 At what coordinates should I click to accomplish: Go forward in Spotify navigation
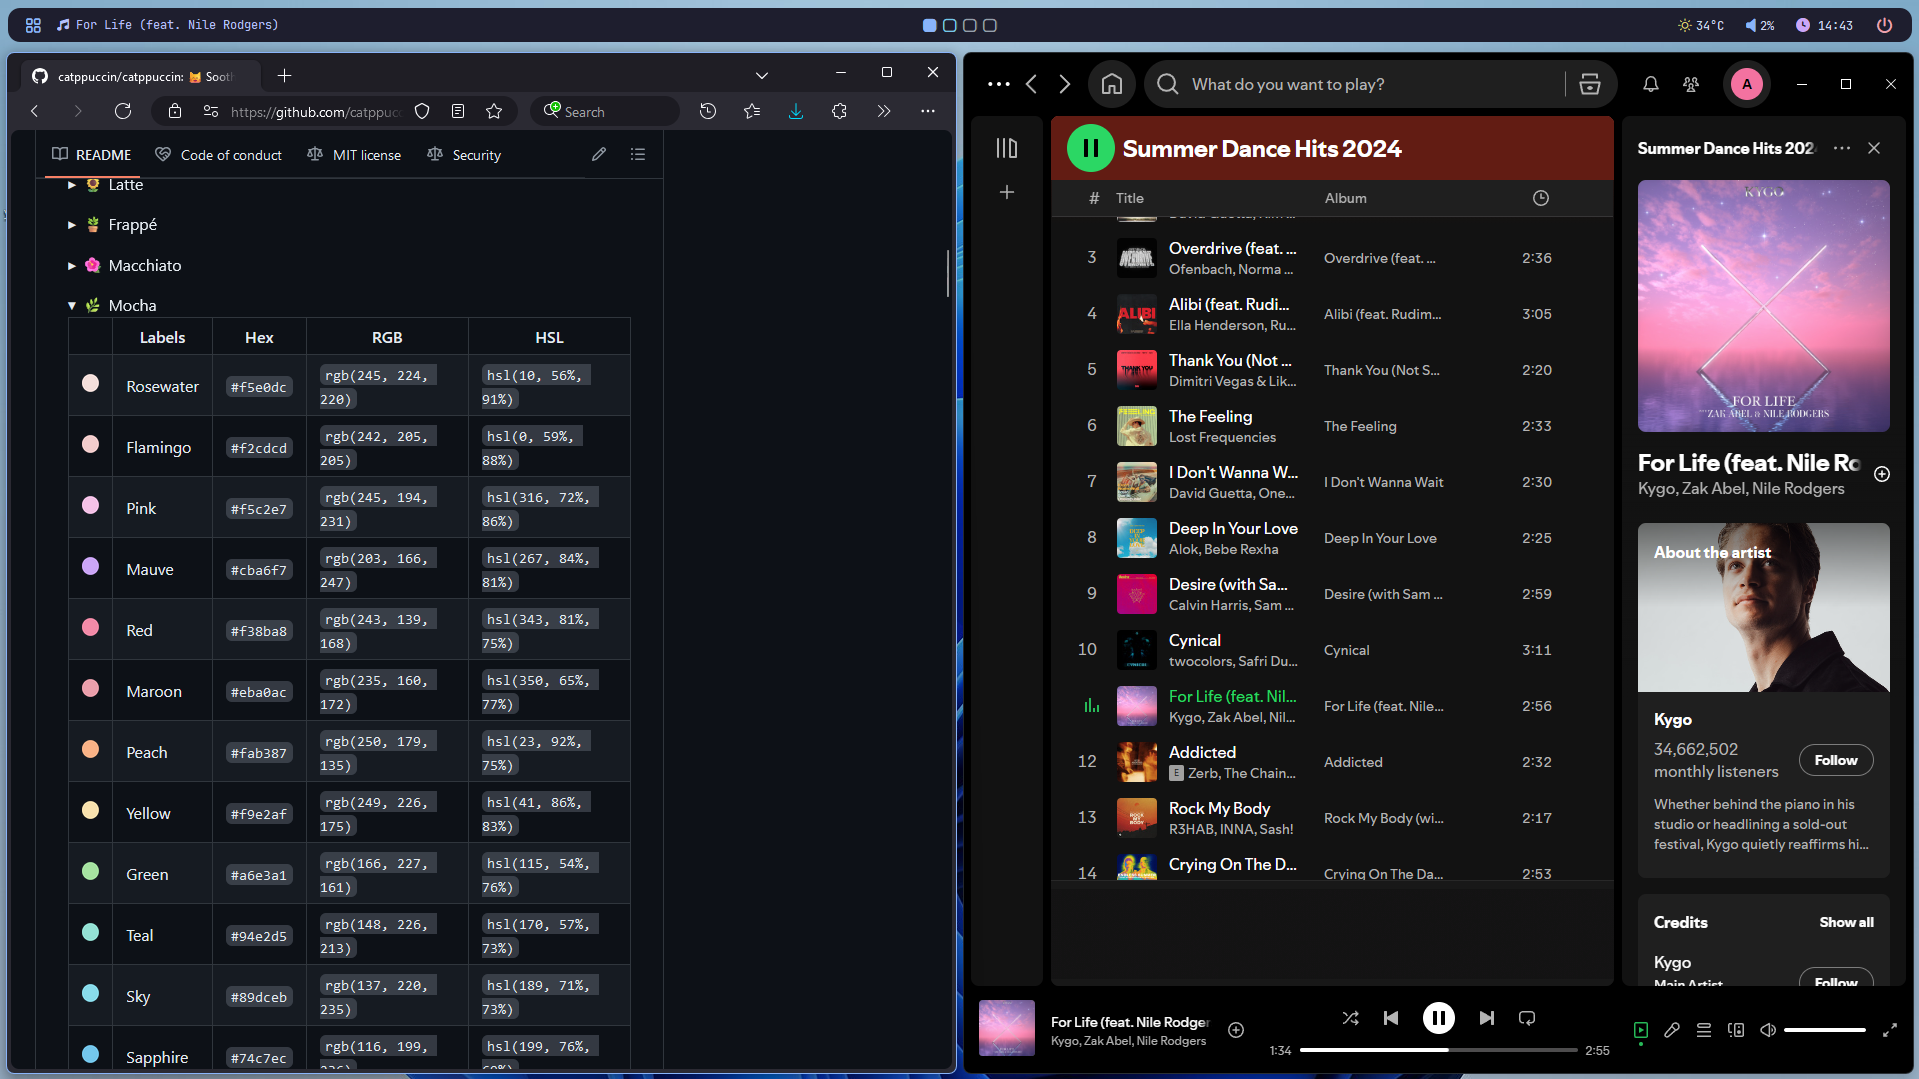point(1065,84)
